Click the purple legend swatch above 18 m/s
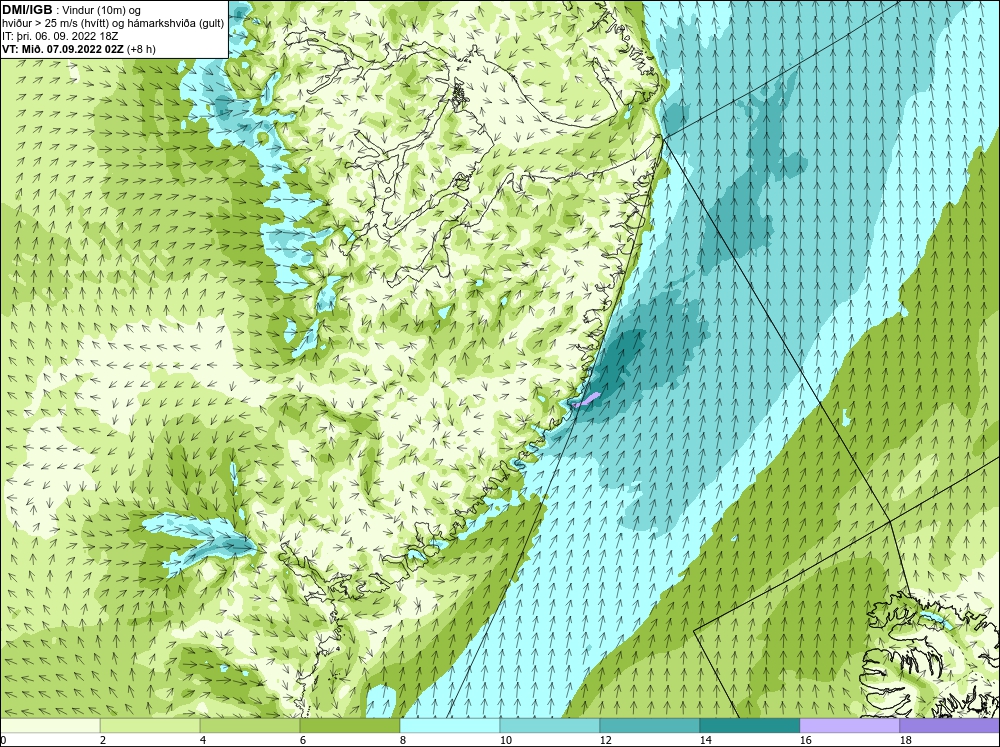1000x747 pixels. click(x=950, y=726)
